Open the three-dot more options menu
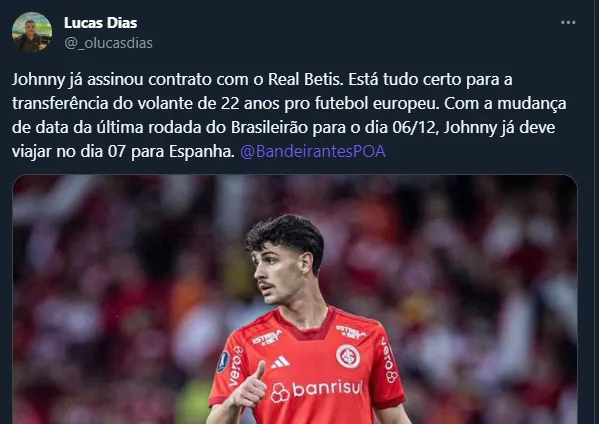 coord(568,23)
